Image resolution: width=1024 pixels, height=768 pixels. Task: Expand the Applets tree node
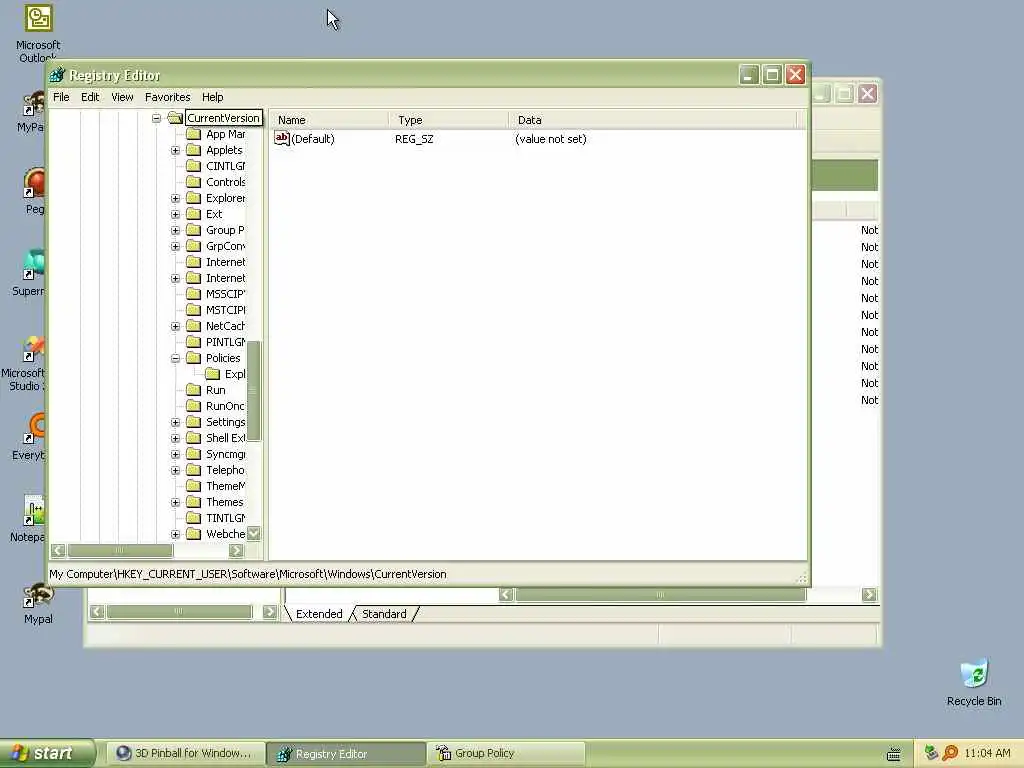[x=176, y=150]
